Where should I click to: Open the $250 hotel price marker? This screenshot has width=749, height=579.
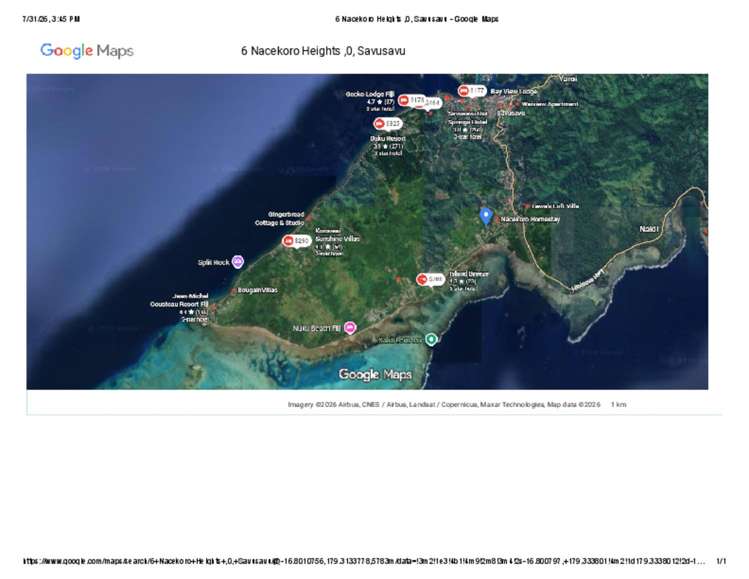pyautogui.click(x=297, y=241)
